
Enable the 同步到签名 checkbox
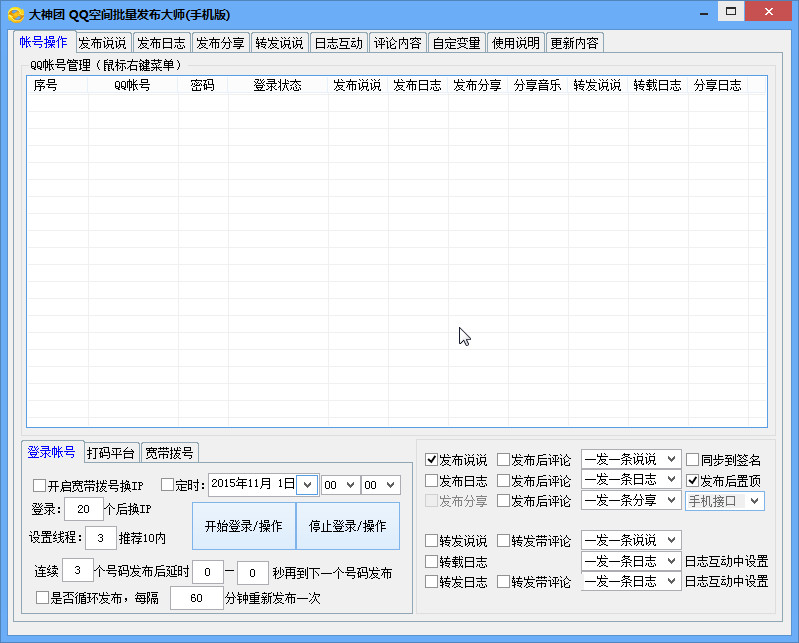pos(693,460)
